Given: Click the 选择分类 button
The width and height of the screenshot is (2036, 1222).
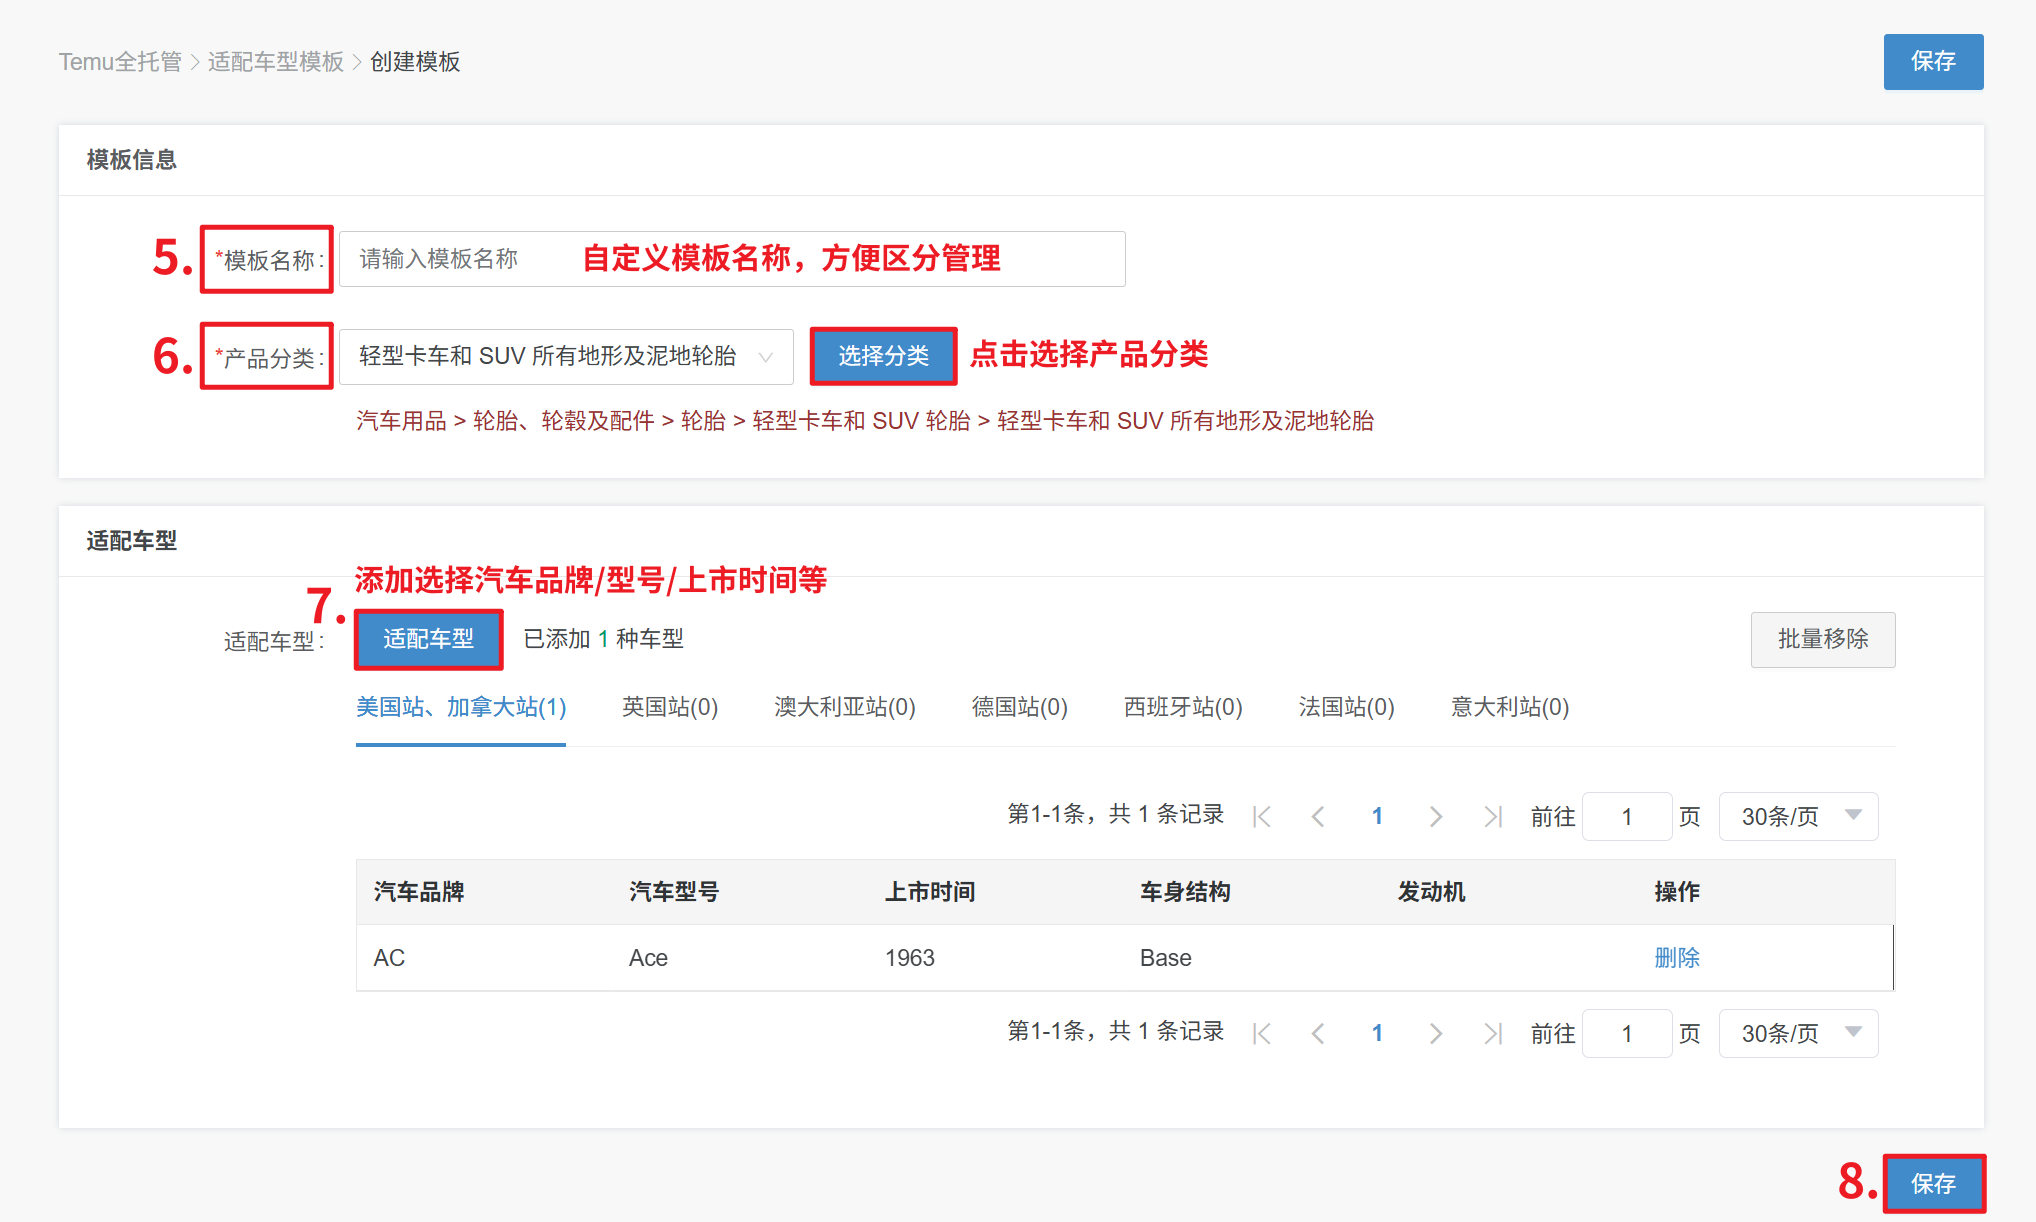Looking at the screenshot, I should point(883,356).
